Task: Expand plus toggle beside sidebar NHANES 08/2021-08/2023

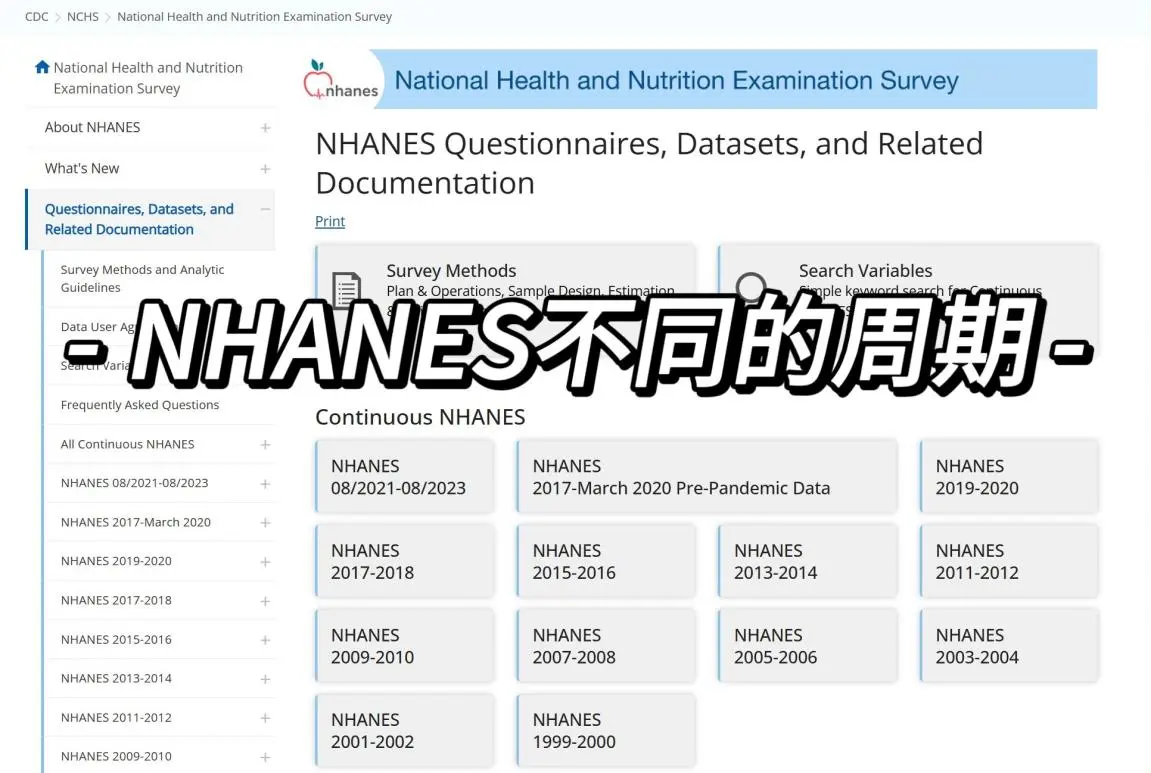Action: (x=265, y=484)
